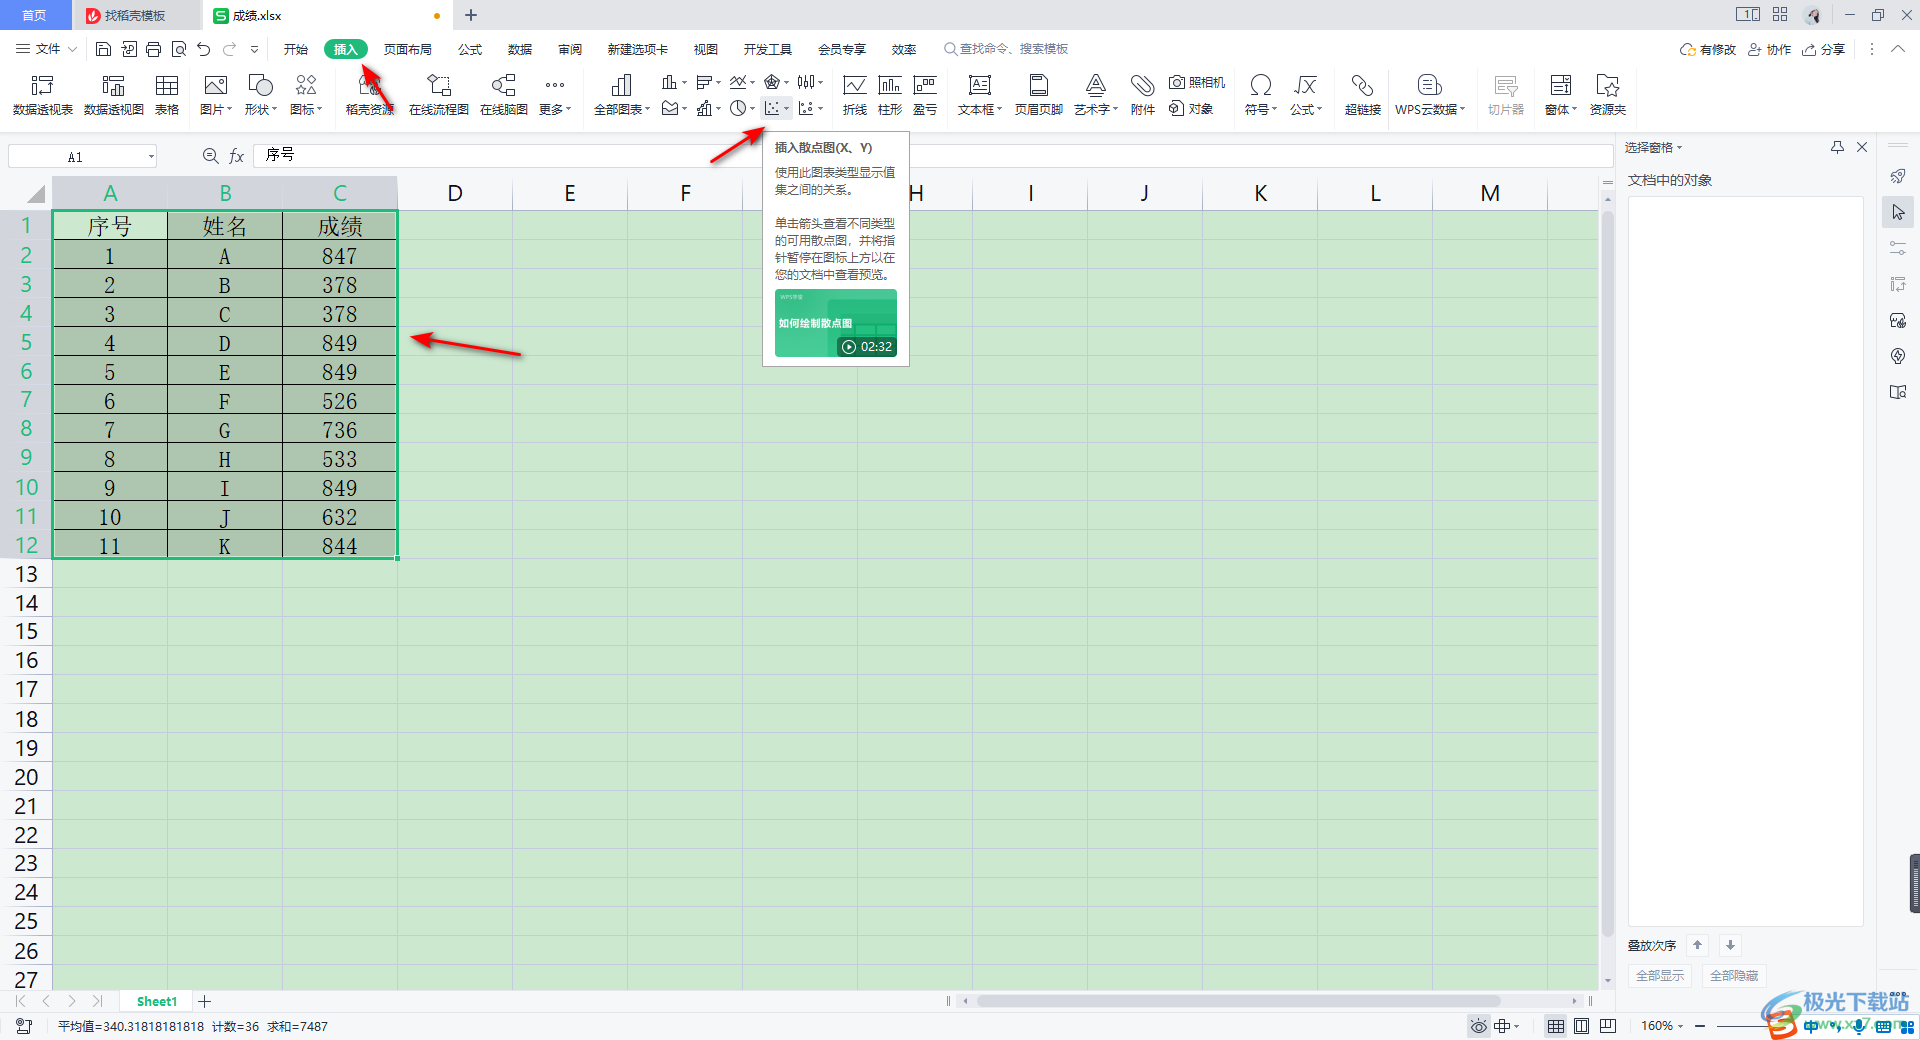The image size is (1920, 1040).
Task: Open the 资源夹 resource folder
Action: [x=1607, y=95]
